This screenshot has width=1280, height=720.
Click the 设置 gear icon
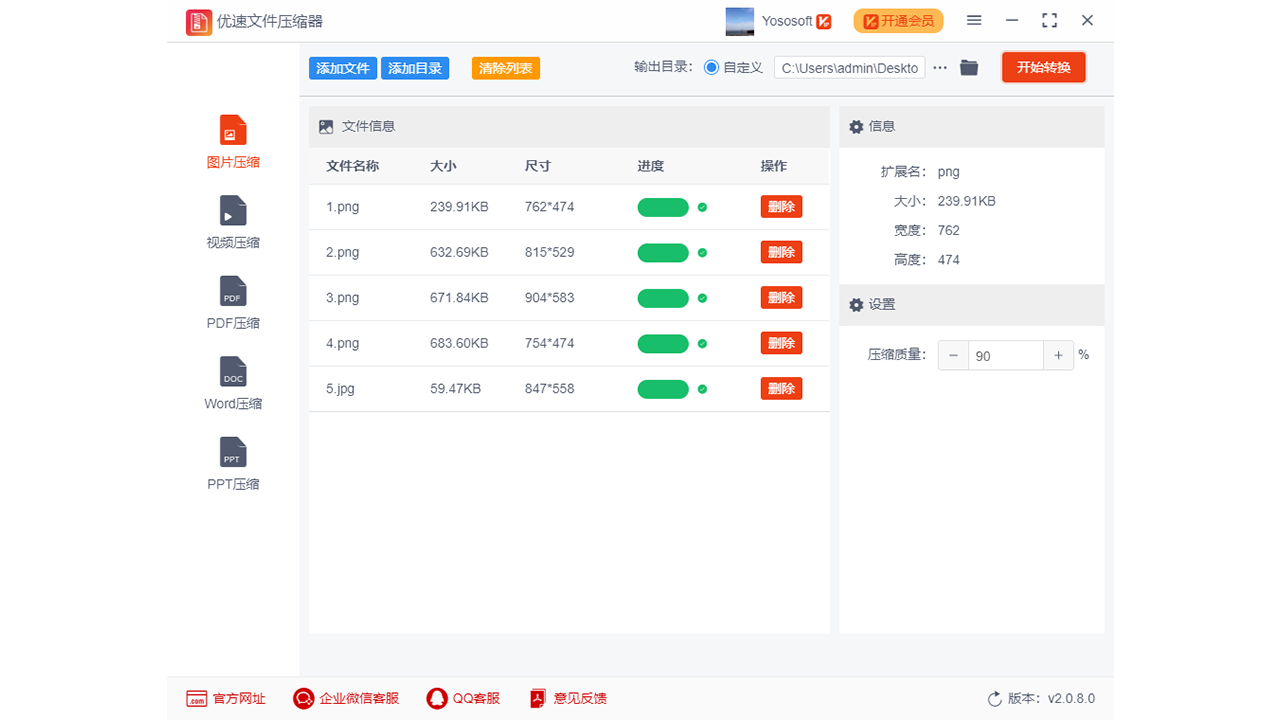coord(856,304)
